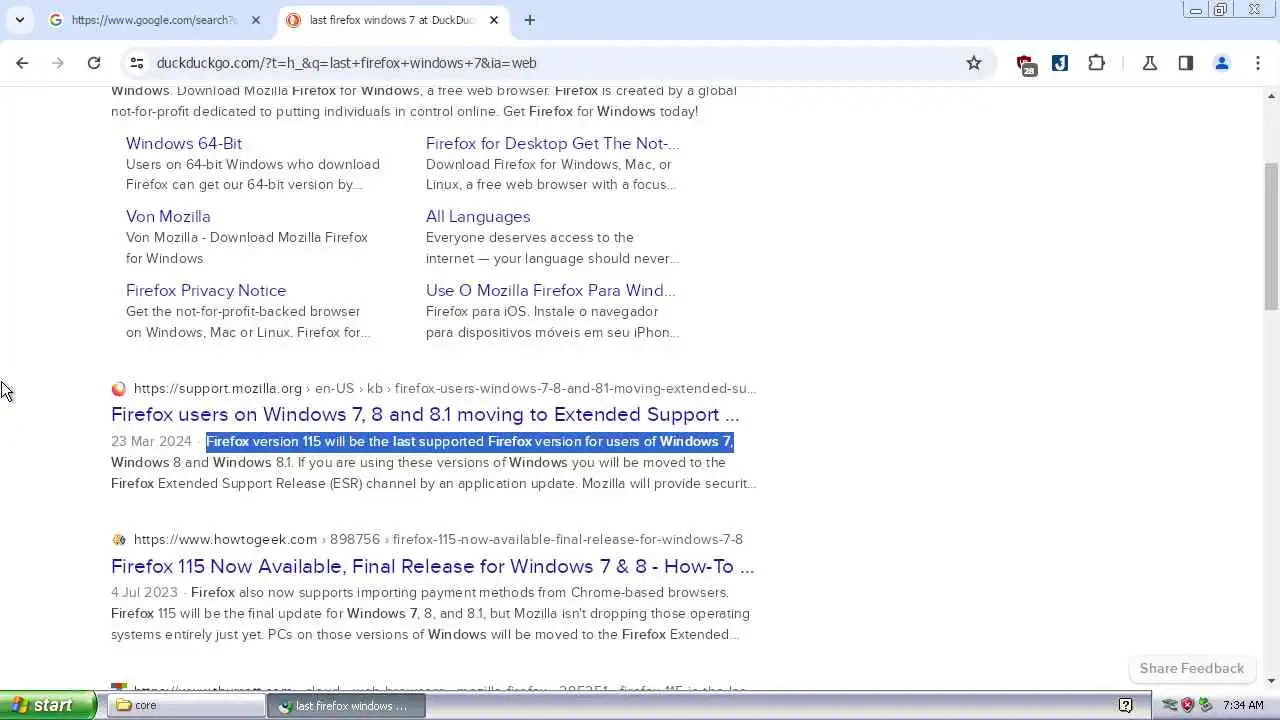
Task: Open the Windows start menu
Action: 48,705
